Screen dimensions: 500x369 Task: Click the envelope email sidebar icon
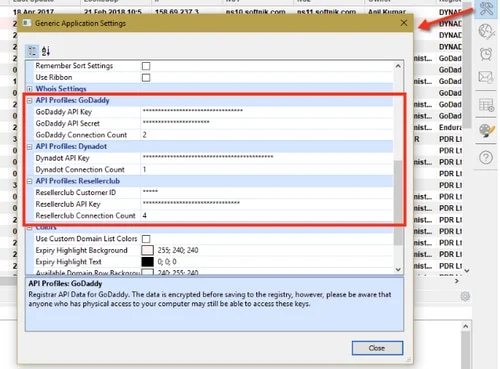(486, 77)
